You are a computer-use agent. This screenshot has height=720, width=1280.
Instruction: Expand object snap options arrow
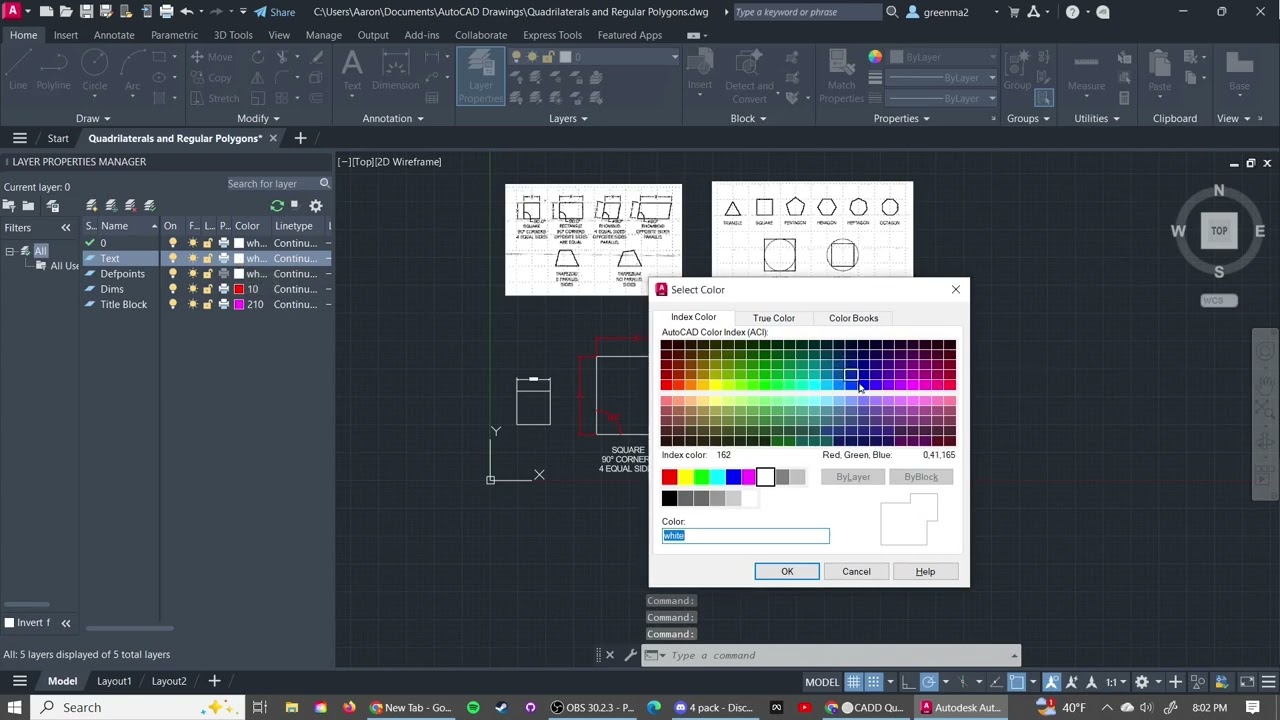click(x=1032, y=682)
